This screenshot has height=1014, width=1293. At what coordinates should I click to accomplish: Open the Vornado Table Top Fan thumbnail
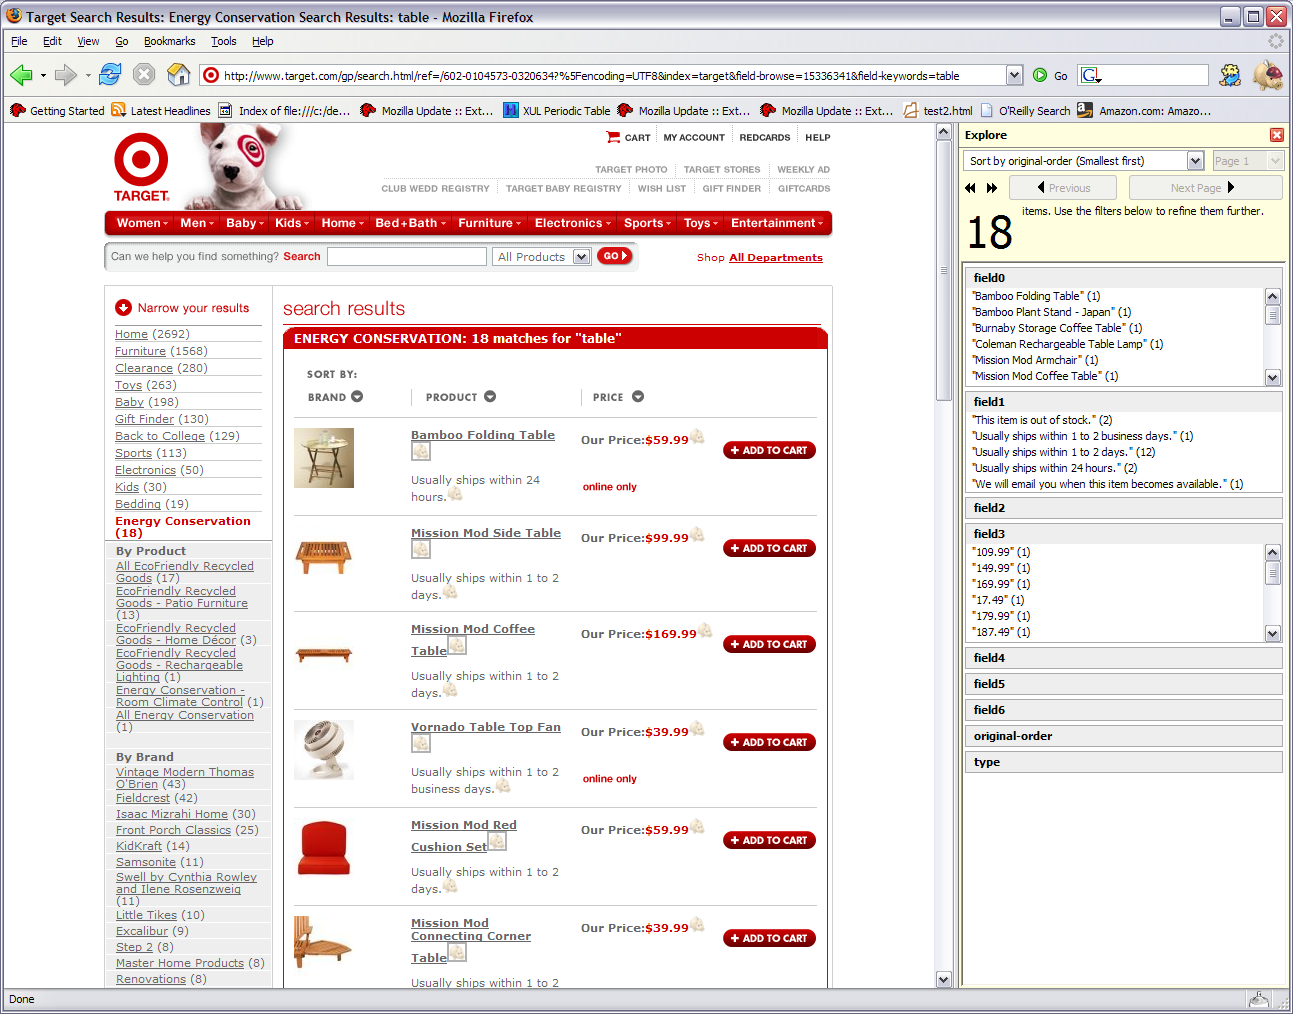(324, 750)
